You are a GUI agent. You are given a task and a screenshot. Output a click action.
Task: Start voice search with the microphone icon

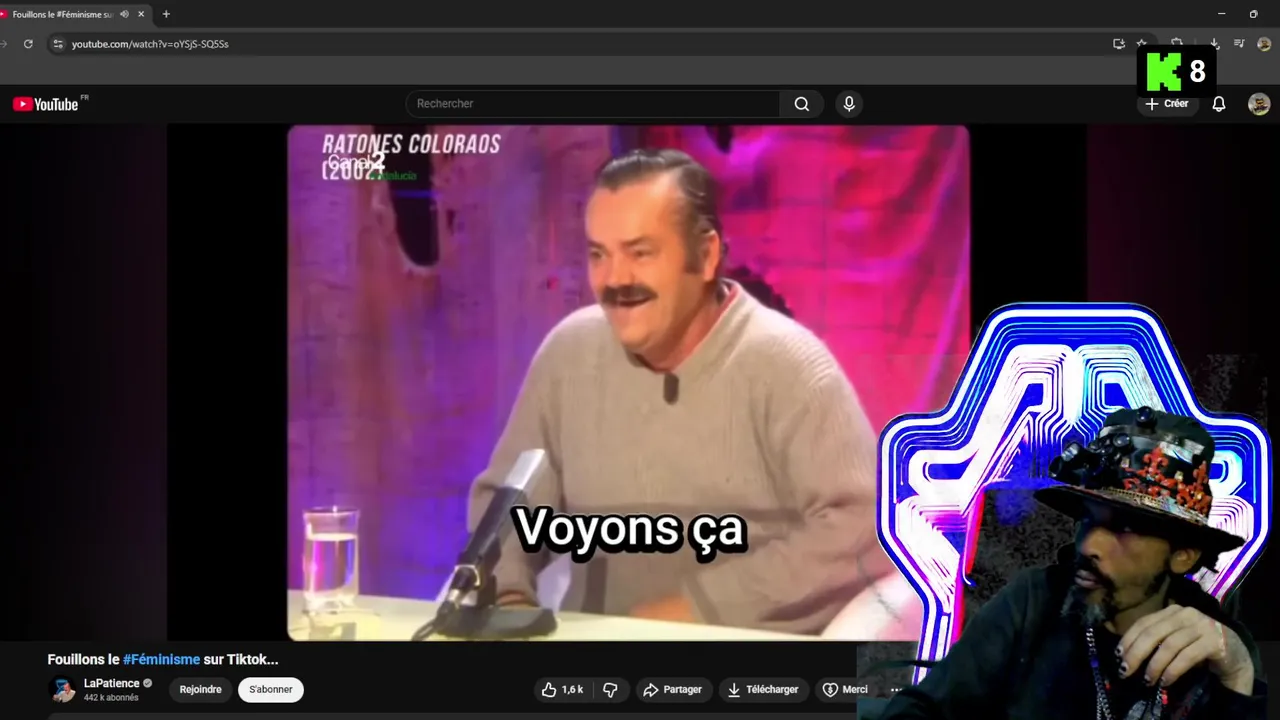click(x=849, y=104)
